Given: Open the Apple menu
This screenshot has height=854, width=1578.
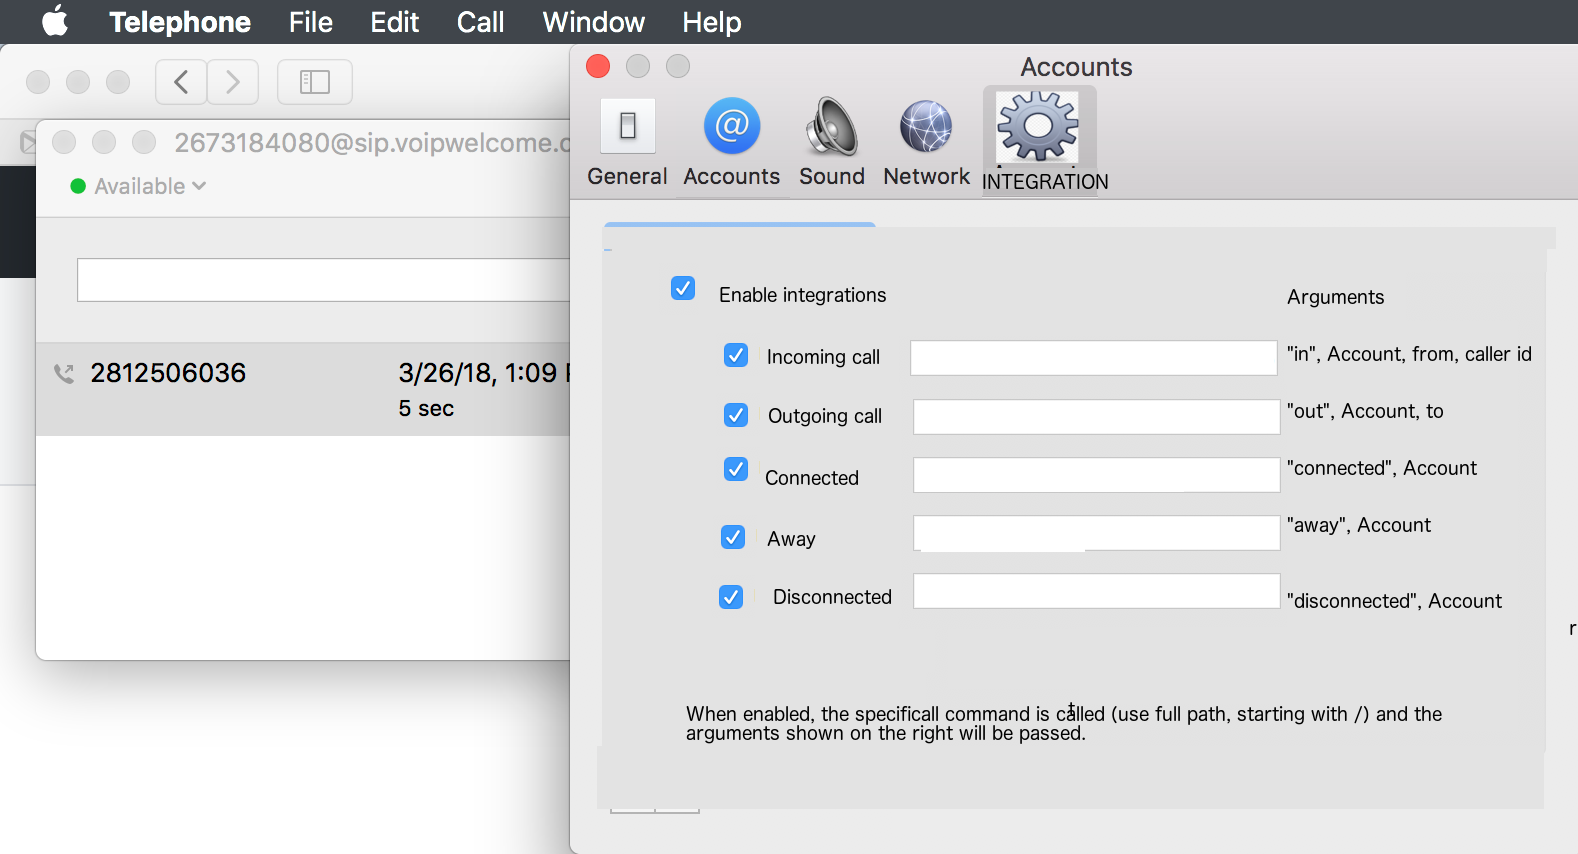Looking at the screenshot, I should coord(56,21).
